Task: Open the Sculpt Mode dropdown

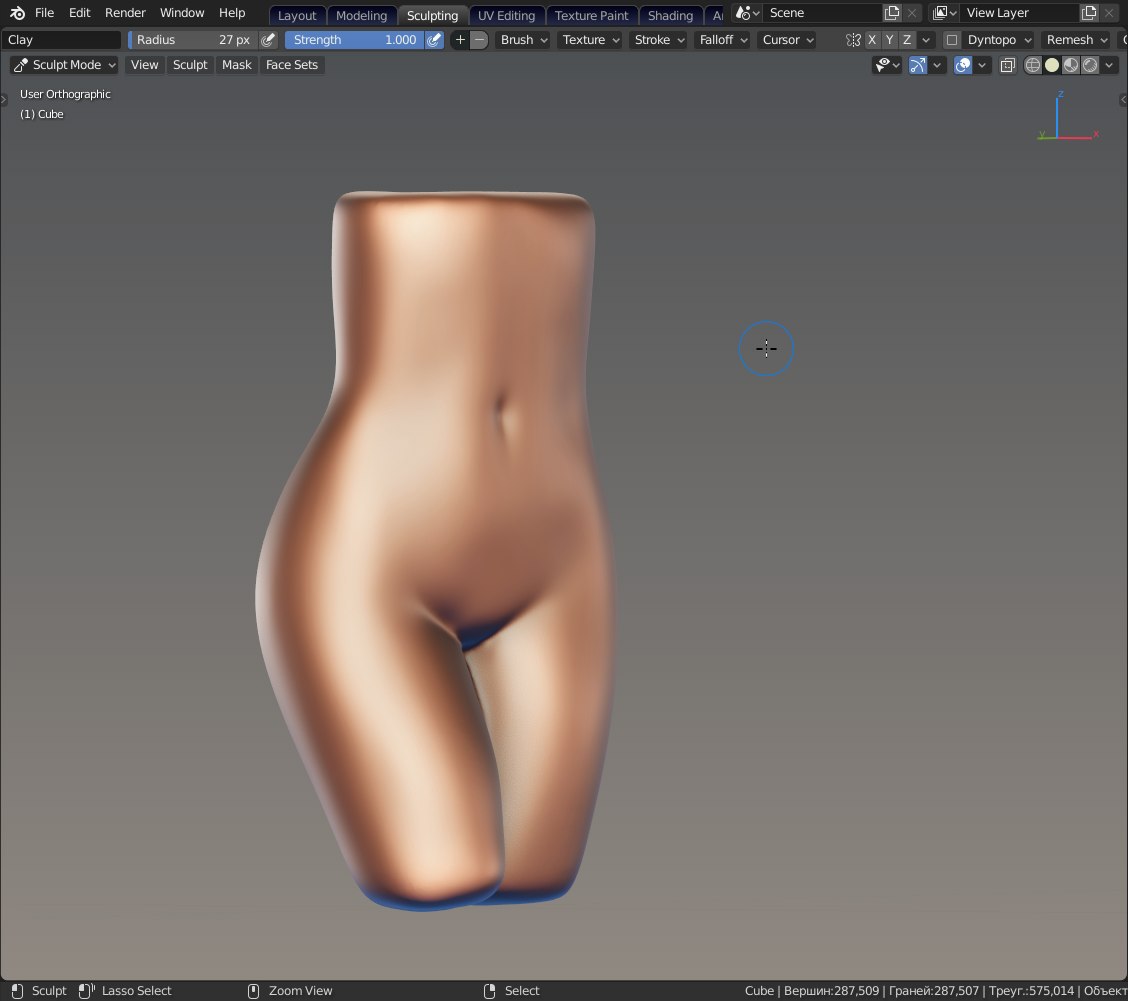Action: (64, 65)
